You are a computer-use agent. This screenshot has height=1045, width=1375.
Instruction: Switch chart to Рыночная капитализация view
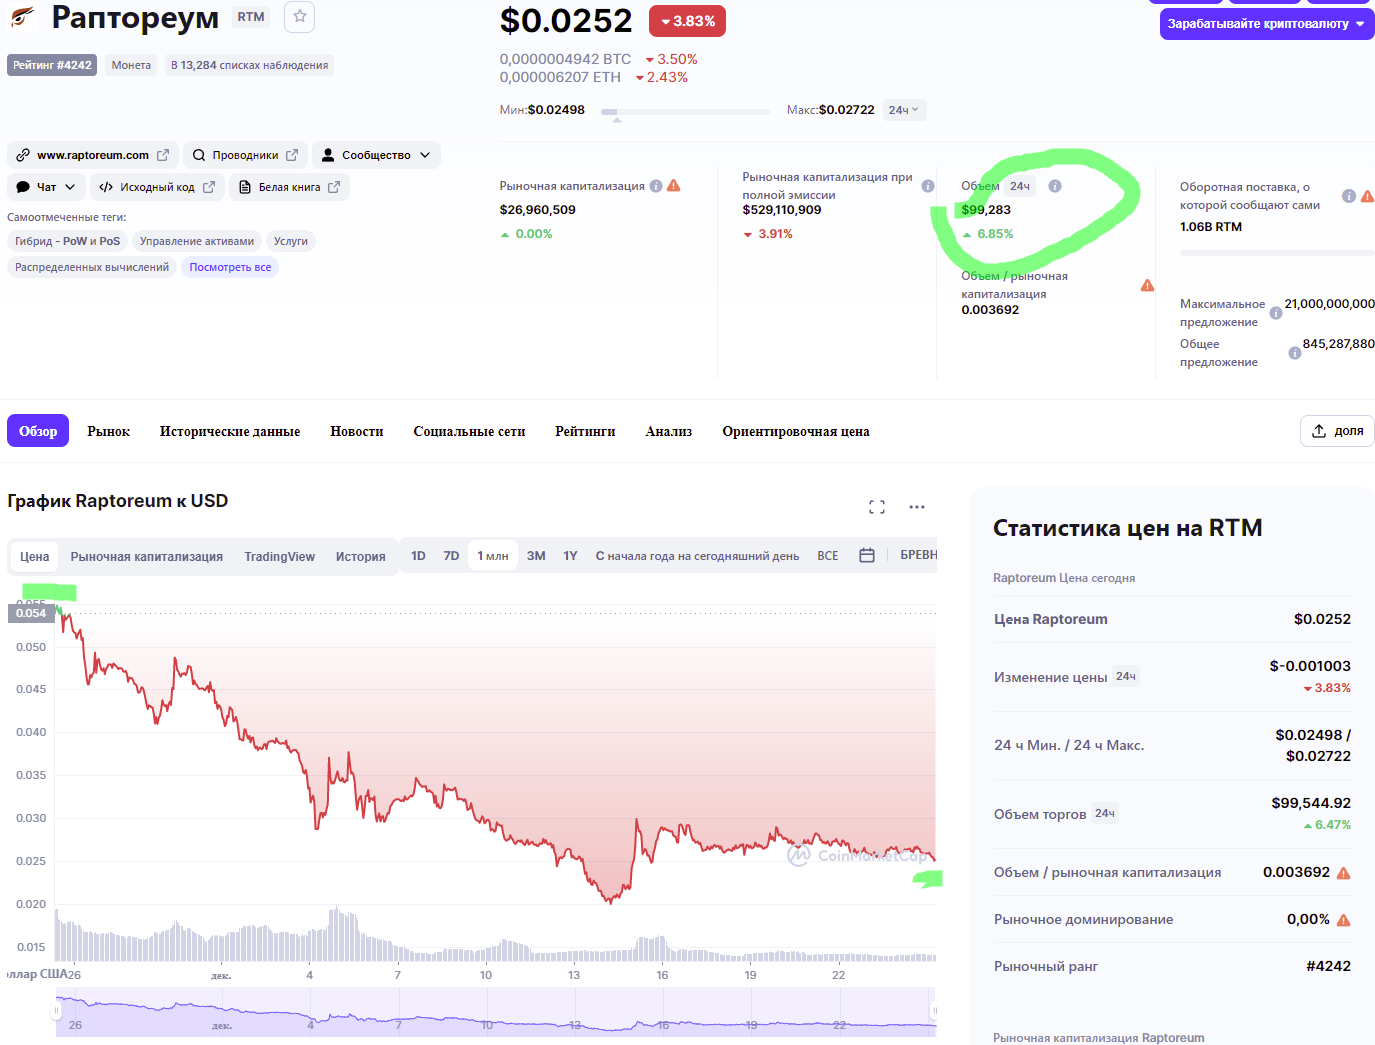point(147,557)
